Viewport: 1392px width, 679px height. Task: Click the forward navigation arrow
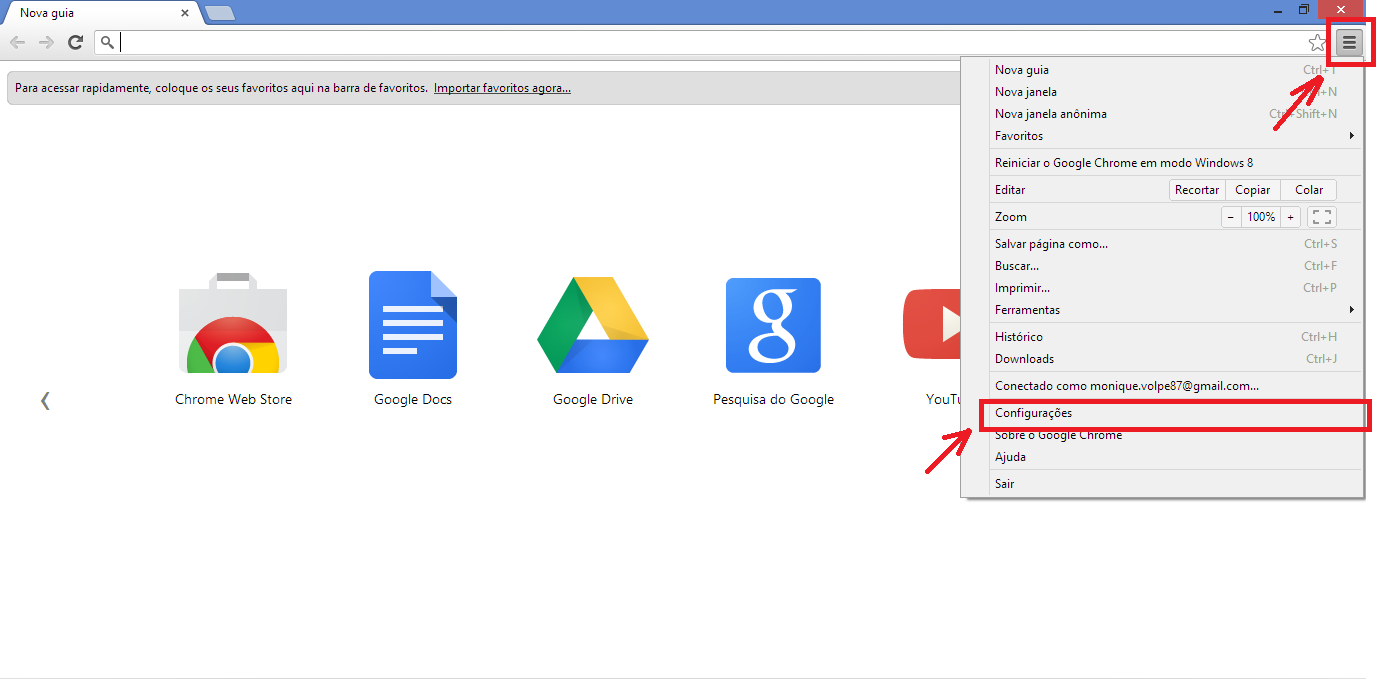[x=46, y=42]
